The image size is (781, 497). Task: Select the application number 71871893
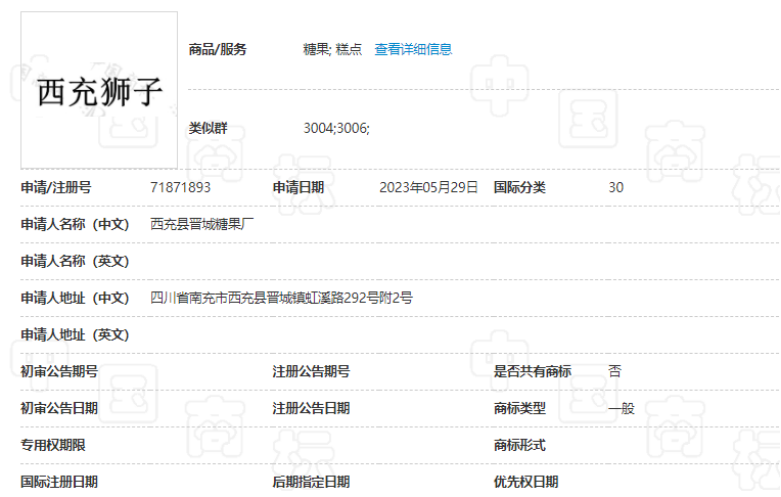point(180,187)
